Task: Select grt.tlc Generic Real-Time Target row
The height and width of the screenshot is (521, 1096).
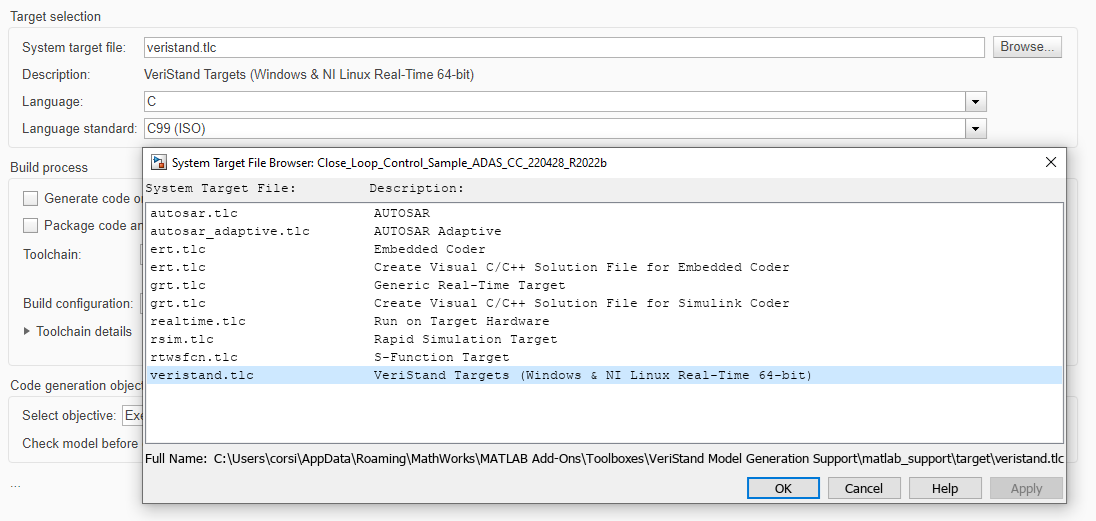Action: (x=605, y=285)
